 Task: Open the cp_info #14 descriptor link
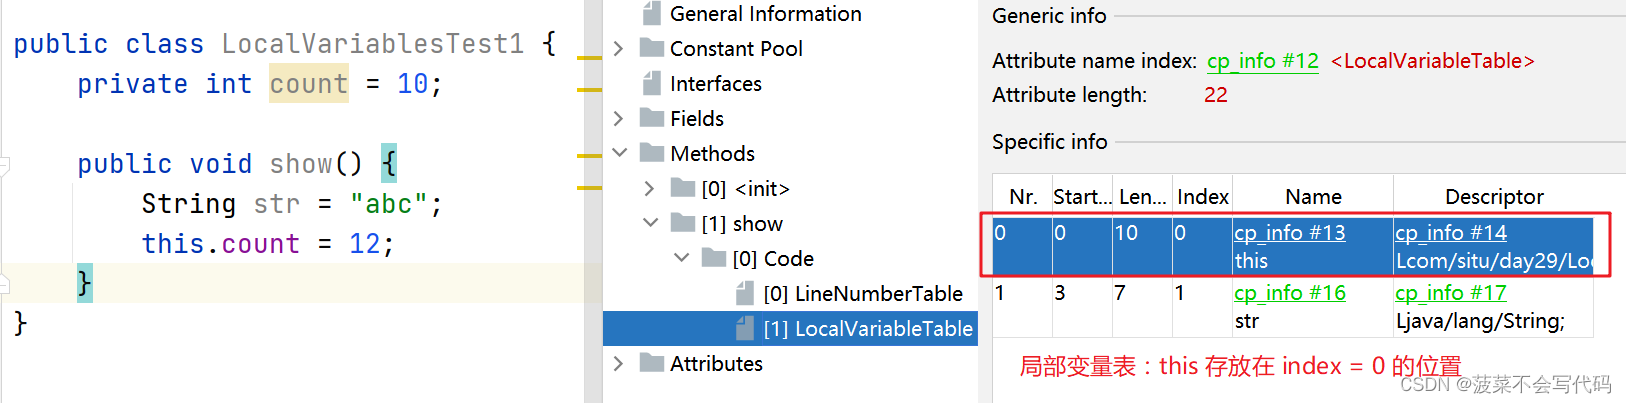coord(1450,232)
